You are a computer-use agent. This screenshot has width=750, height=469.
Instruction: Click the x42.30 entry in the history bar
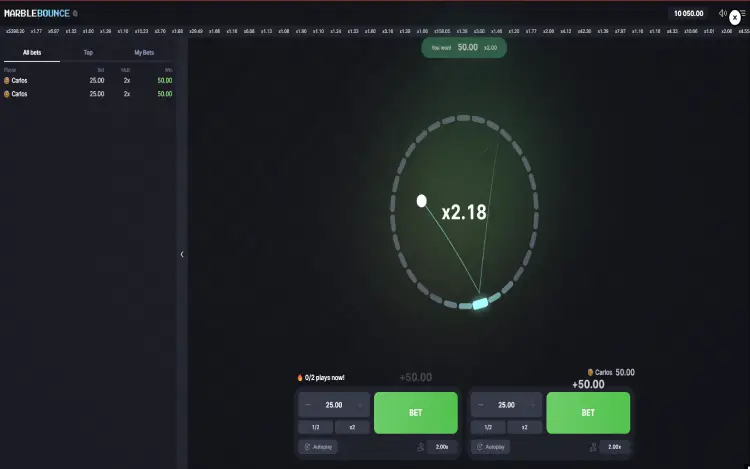[x=584, y=31]
